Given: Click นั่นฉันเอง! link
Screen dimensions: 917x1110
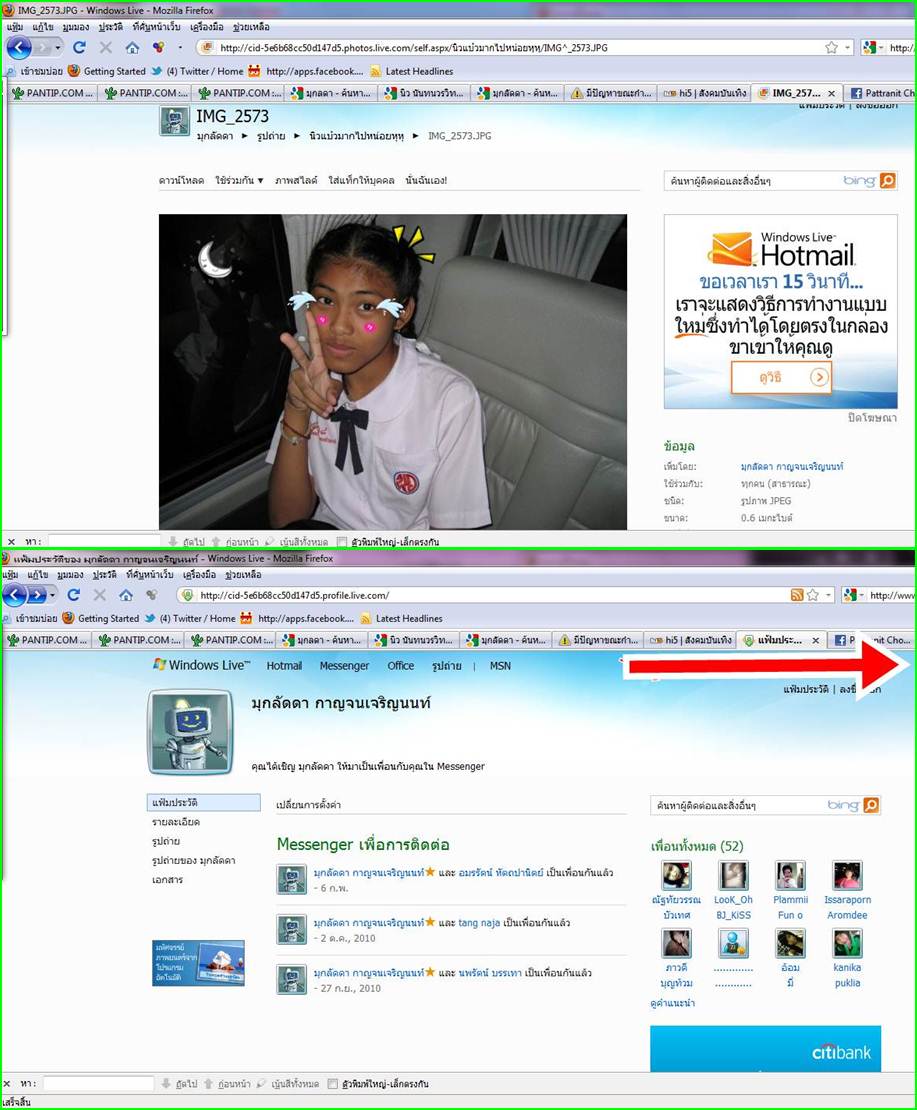Looking at the screenshot, I should click(426, 181).
